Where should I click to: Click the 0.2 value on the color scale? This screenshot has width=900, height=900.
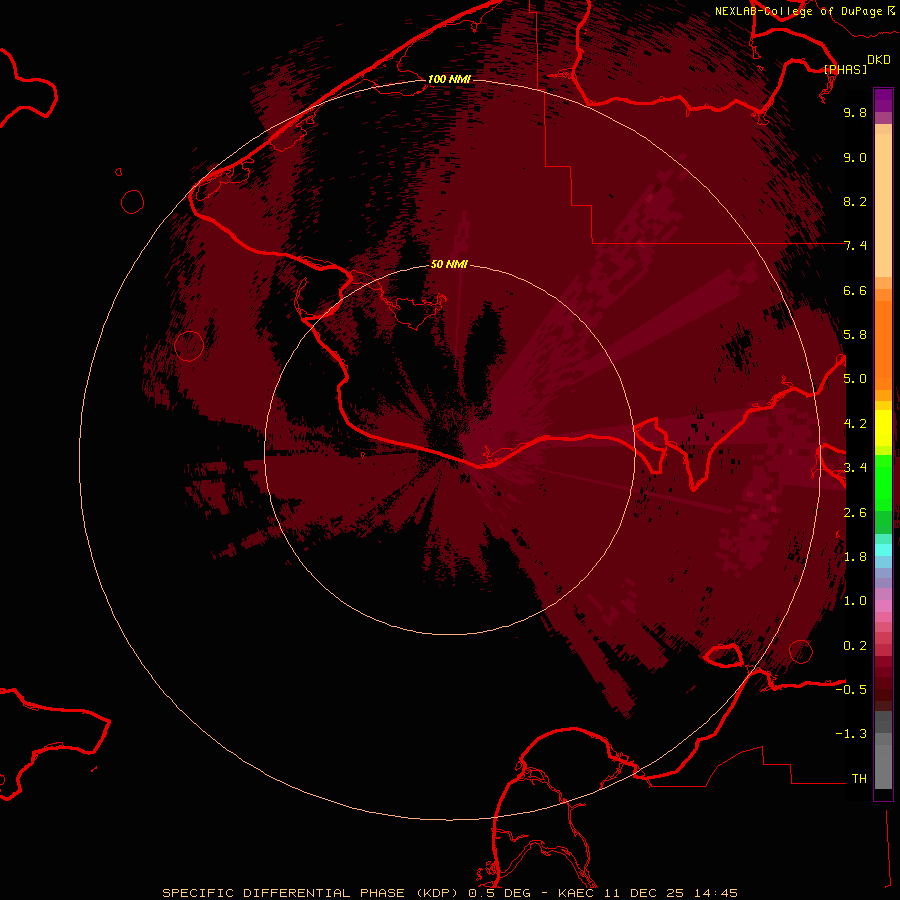855,646
